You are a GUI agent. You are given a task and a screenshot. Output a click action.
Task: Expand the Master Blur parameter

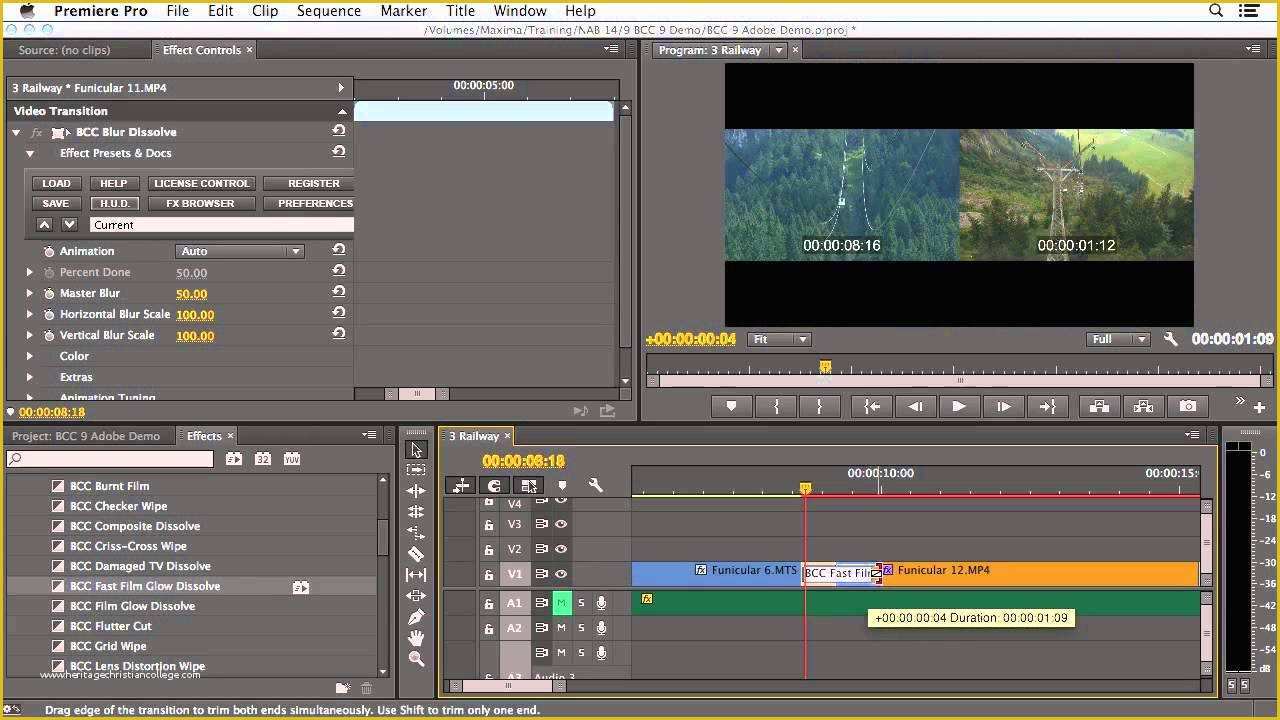pos(30,293)
